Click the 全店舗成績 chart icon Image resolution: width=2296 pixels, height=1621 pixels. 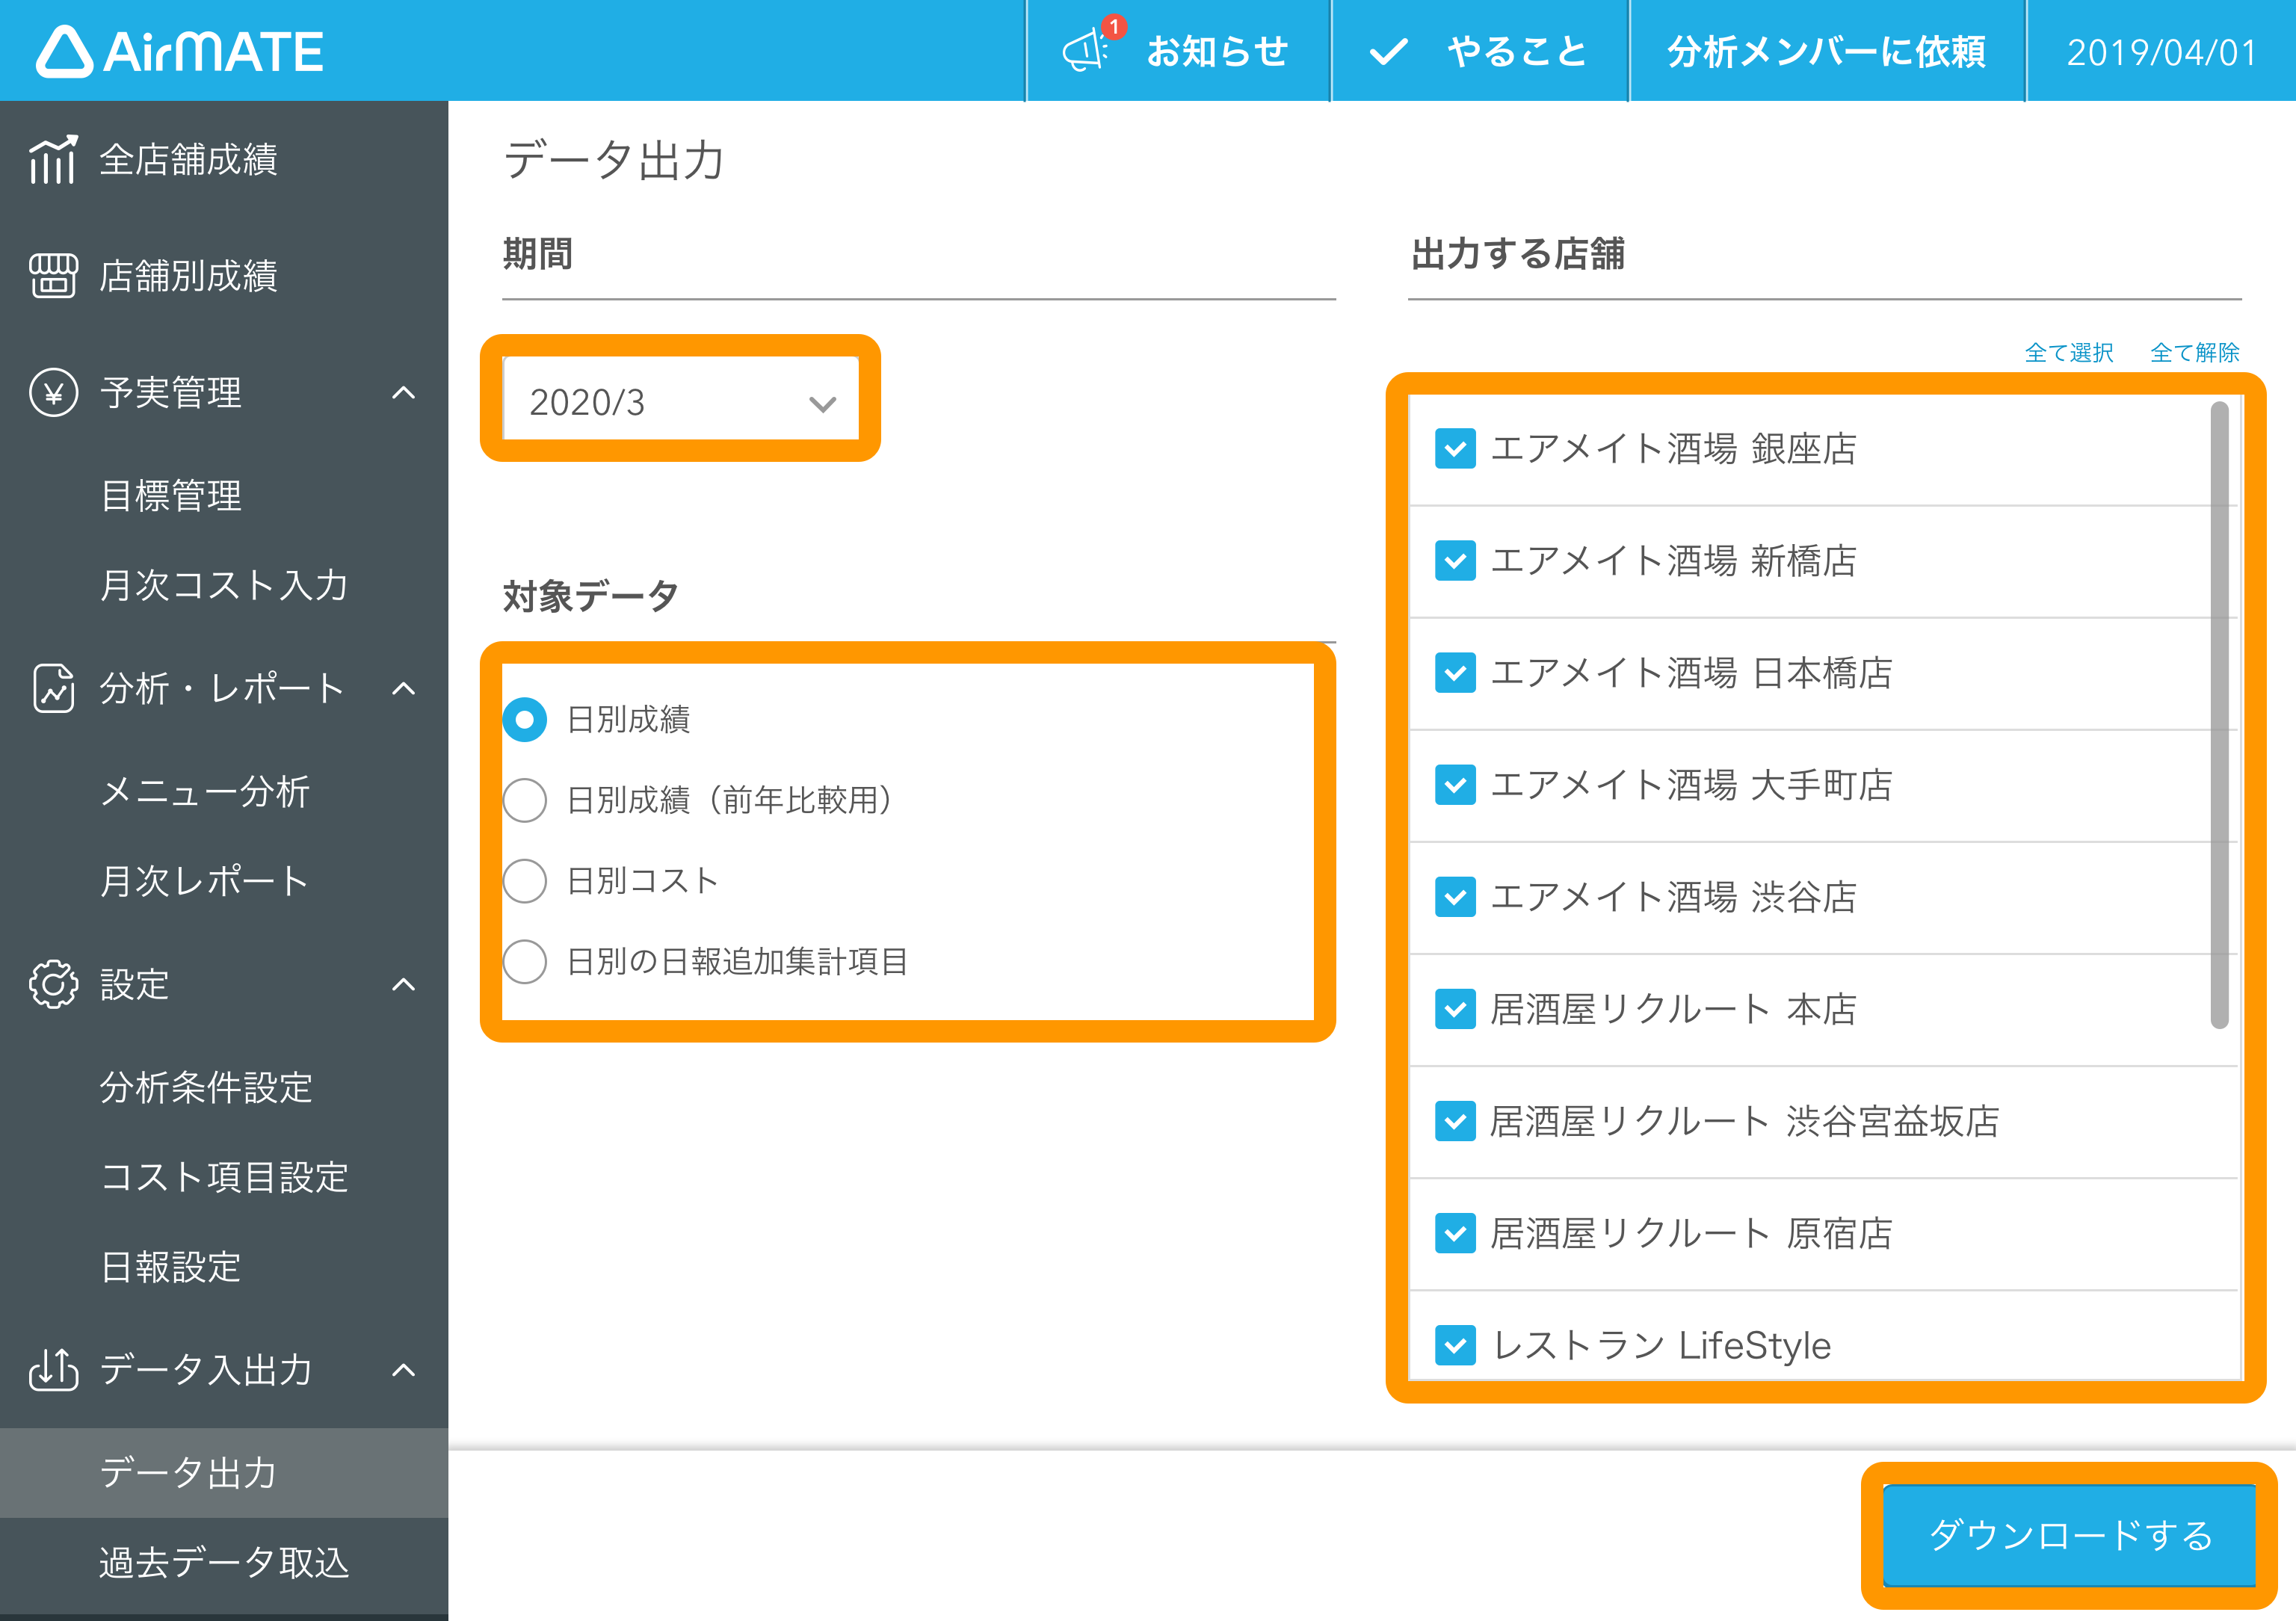(53, 160)
